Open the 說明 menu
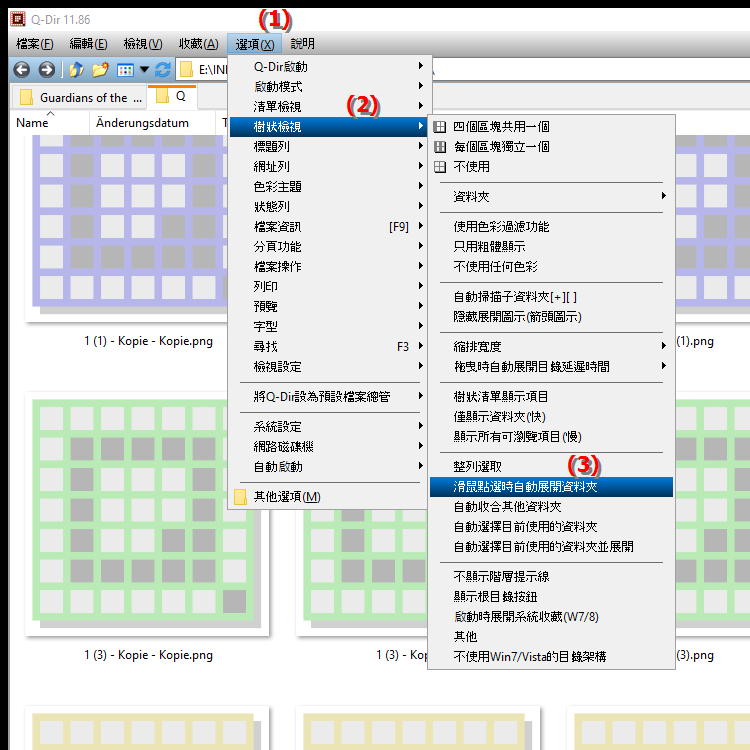 pos(303,44)
